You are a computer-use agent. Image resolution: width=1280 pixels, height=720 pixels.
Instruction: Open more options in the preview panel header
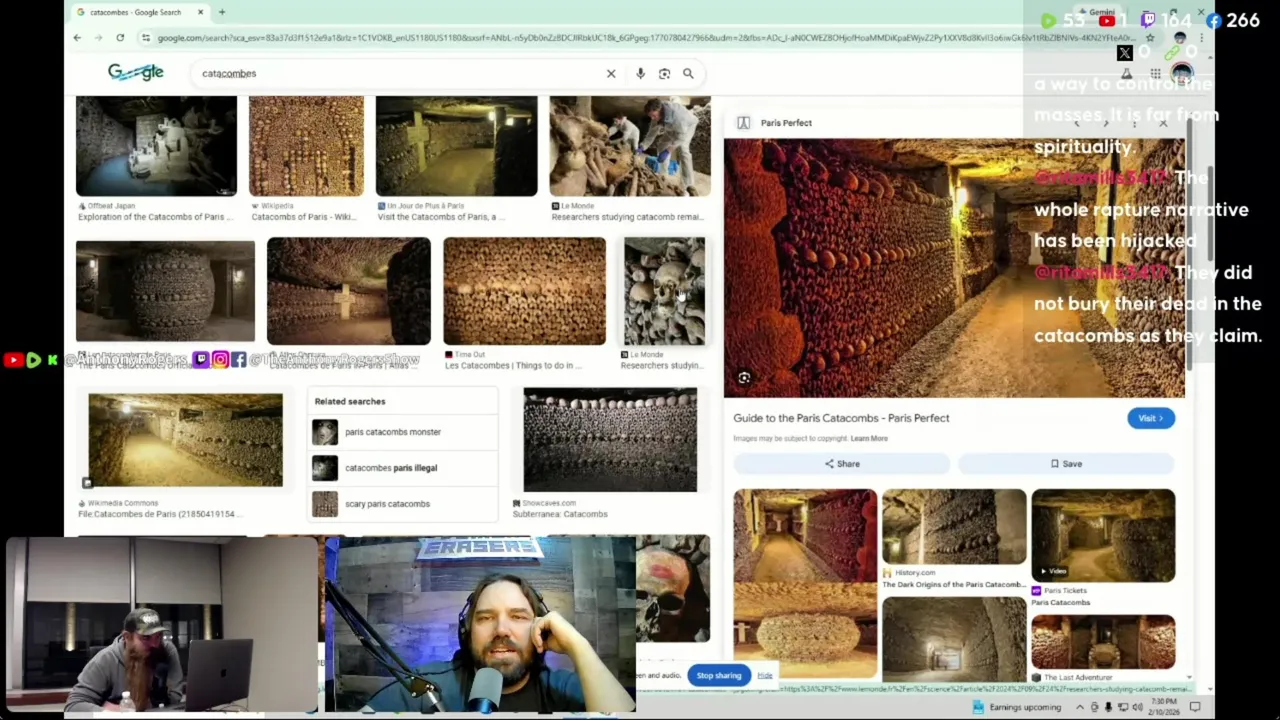pos(1135,123)
